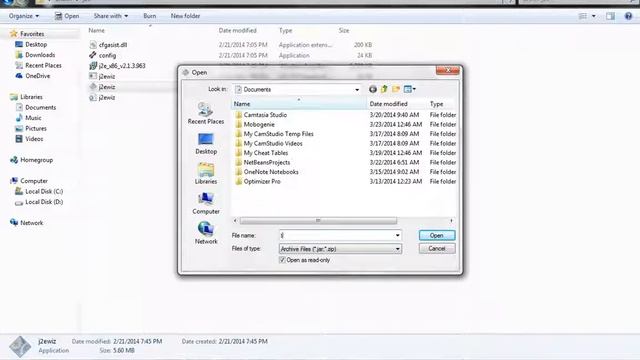Go up one level in Open dialog

pyautogui.click(x=384, y=89)
